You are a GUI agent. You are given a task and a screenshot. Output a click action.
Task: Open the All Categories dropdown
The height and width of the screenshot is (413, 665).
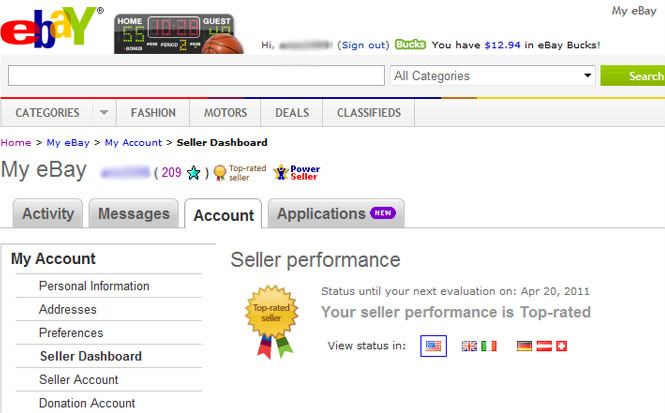[492, 76]
